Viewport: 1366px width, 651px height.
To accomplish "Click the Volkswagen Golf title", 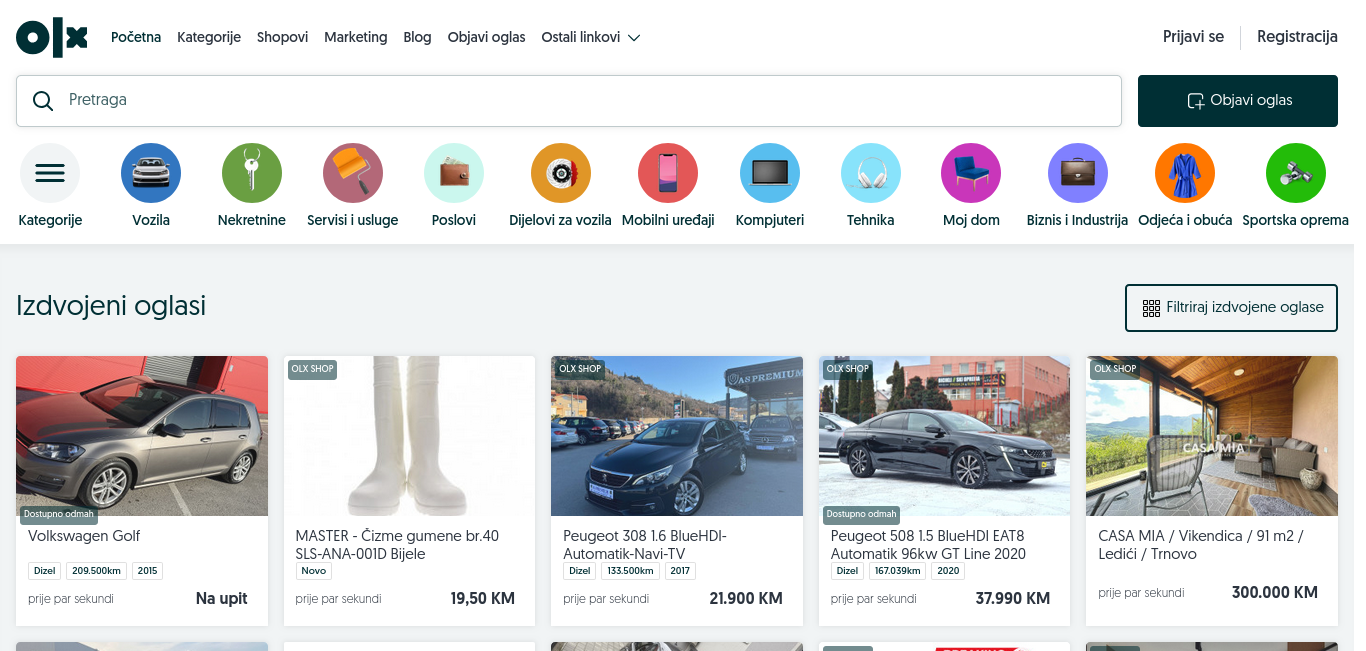I will 84,536.
